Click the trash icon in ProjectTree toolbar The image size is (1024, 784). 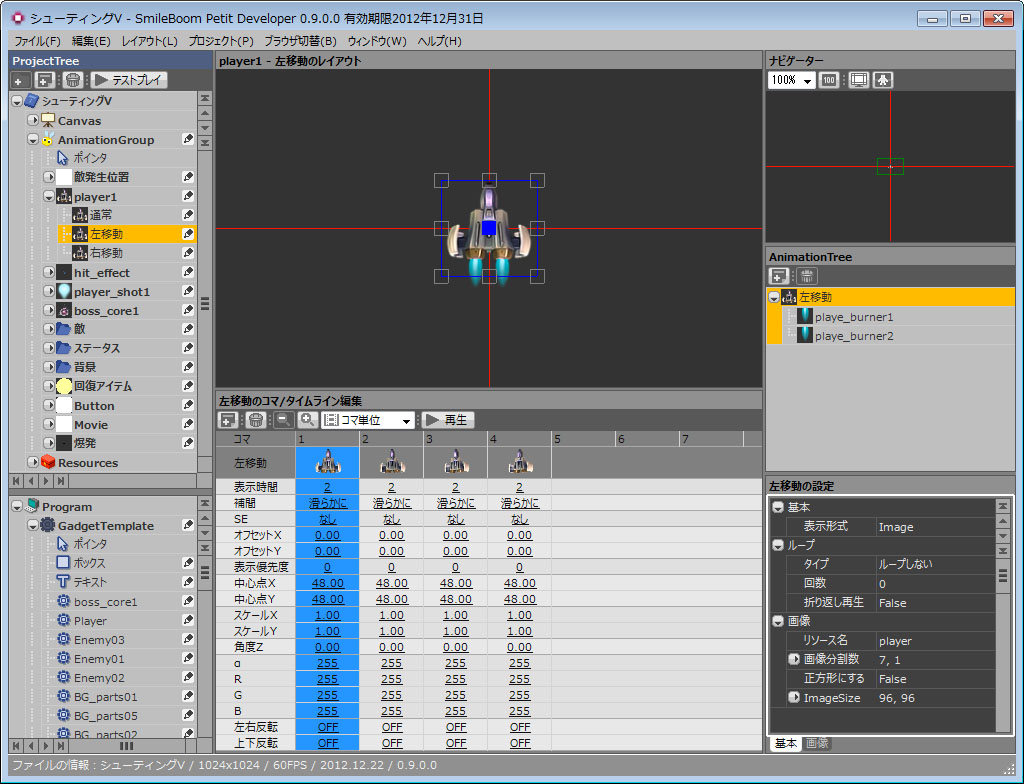[72, 80]
